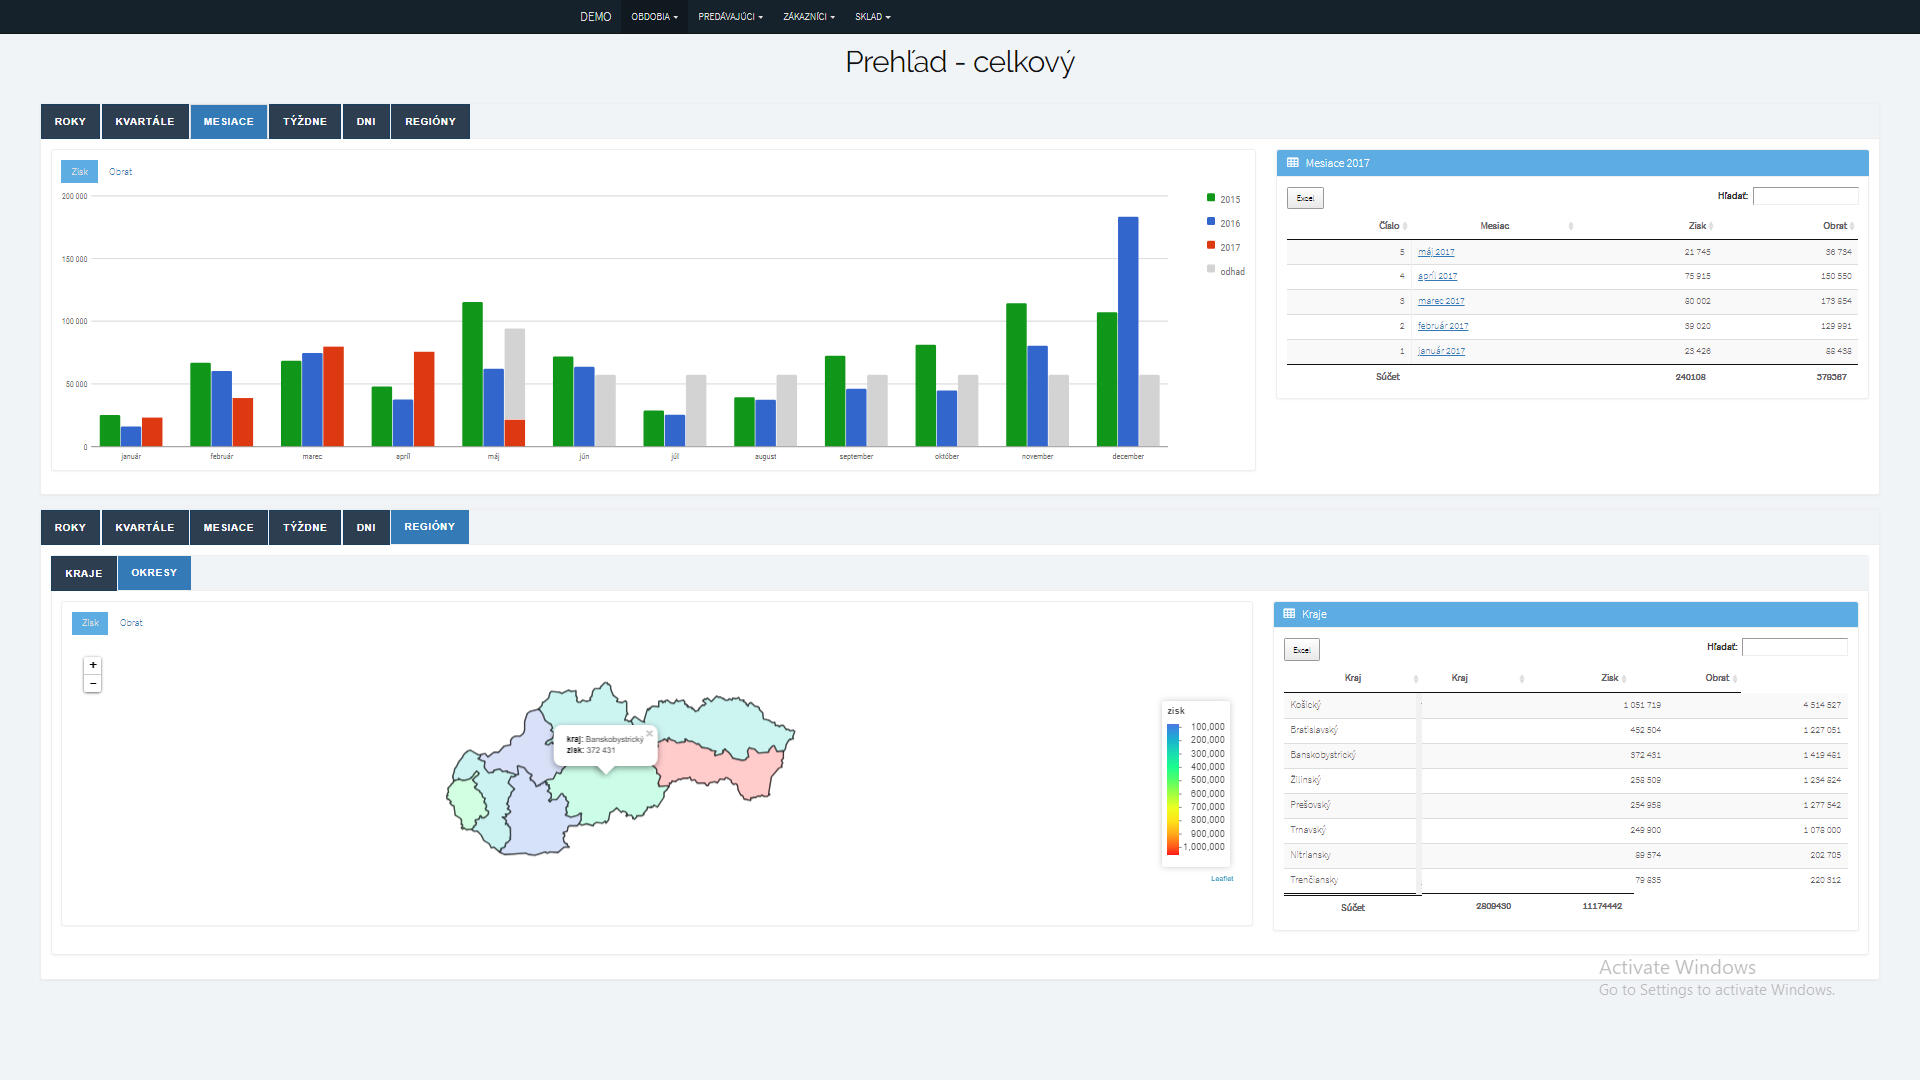Toggle the 2017 series in the chart legend
Screen dimensions: 1920x1080
[x=1223, y=247]
